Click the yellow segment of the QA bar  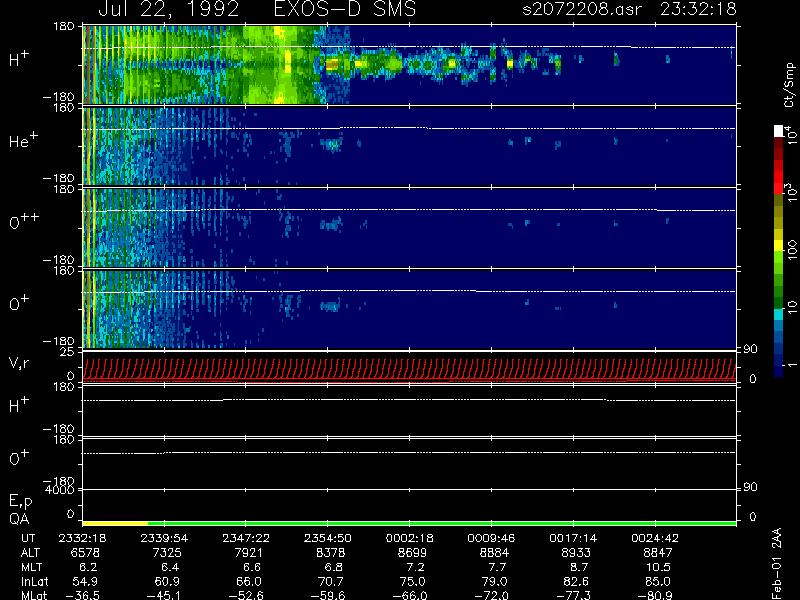[115, 523]
